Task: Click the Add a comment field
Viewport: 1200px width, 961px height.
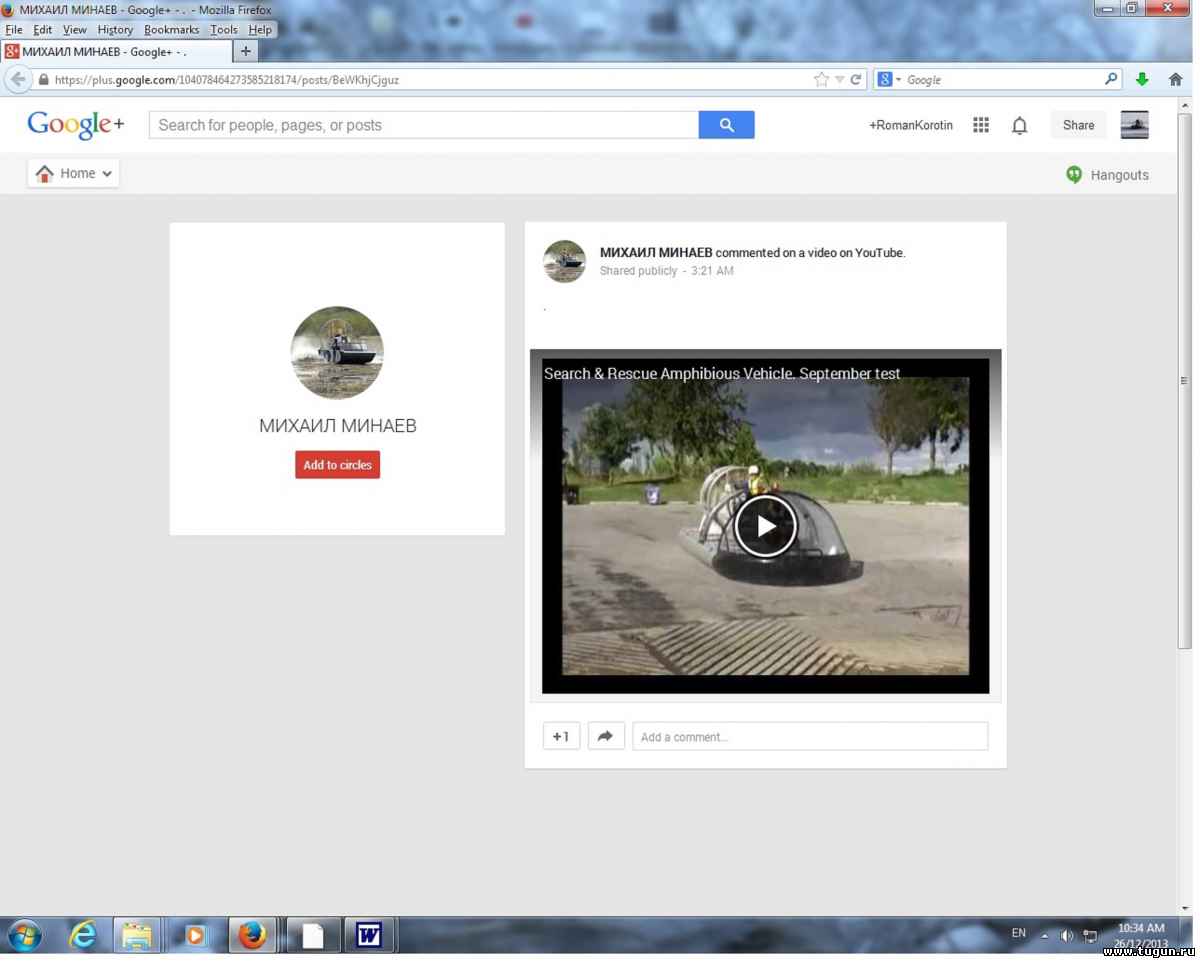Action: coord(810,736)
